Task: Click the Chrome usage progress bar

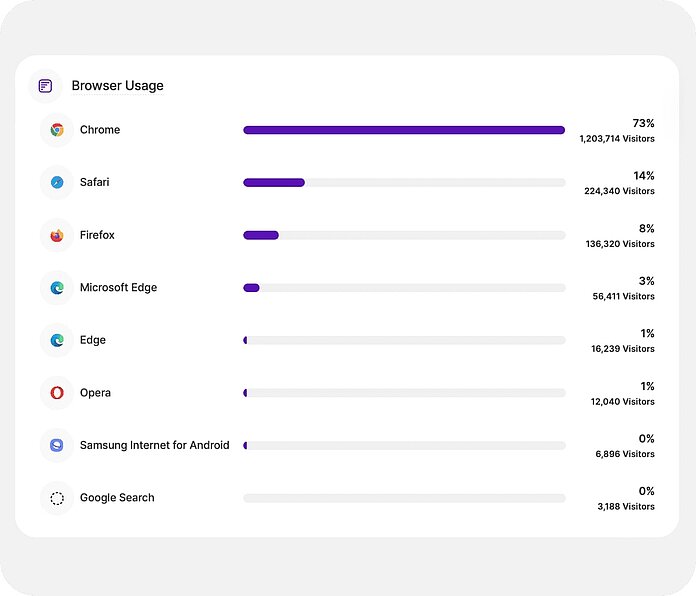Action: click(x=404, y=130)
